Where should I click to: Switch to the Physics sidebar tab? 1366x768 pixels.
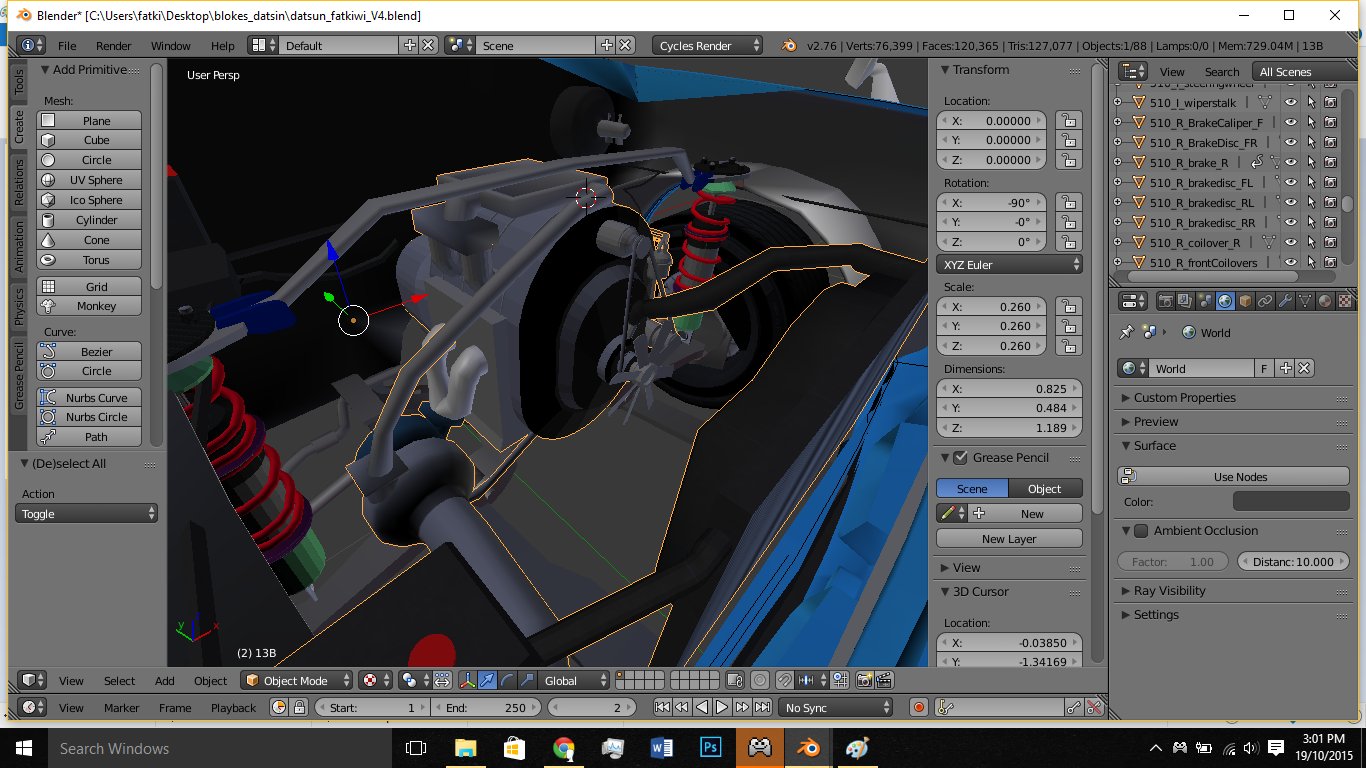point(18,307)
